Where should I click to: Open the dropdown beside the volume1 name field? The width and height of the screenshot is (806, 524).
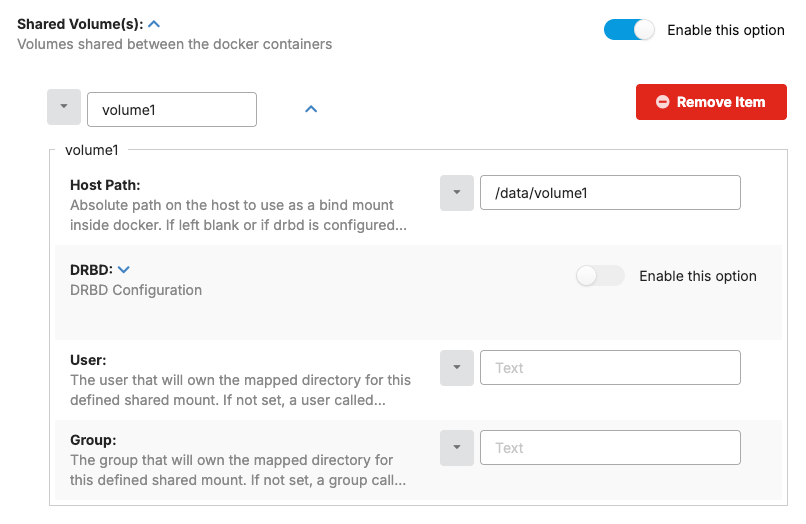click(x=64, y=107)
